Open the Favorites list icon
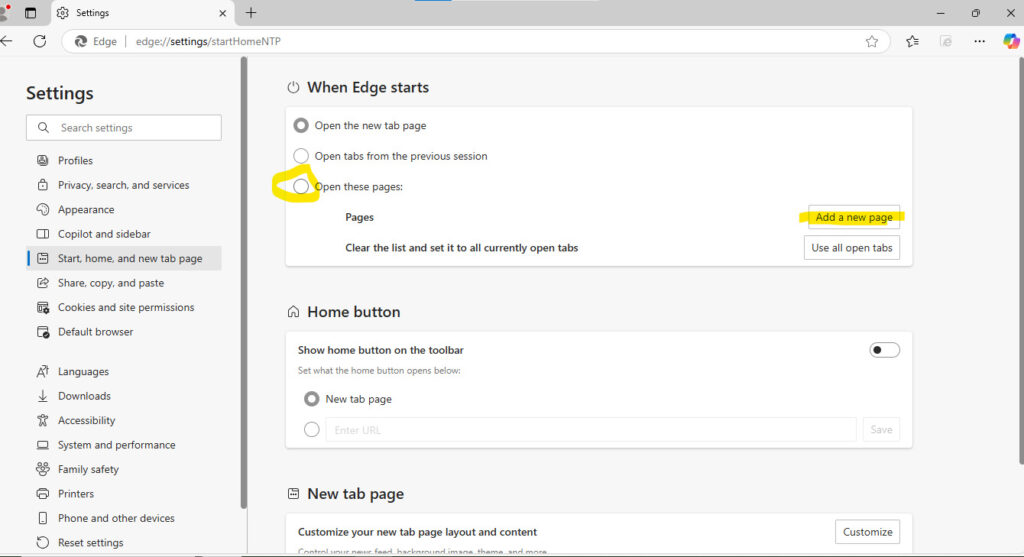 [x=912, y=41]
